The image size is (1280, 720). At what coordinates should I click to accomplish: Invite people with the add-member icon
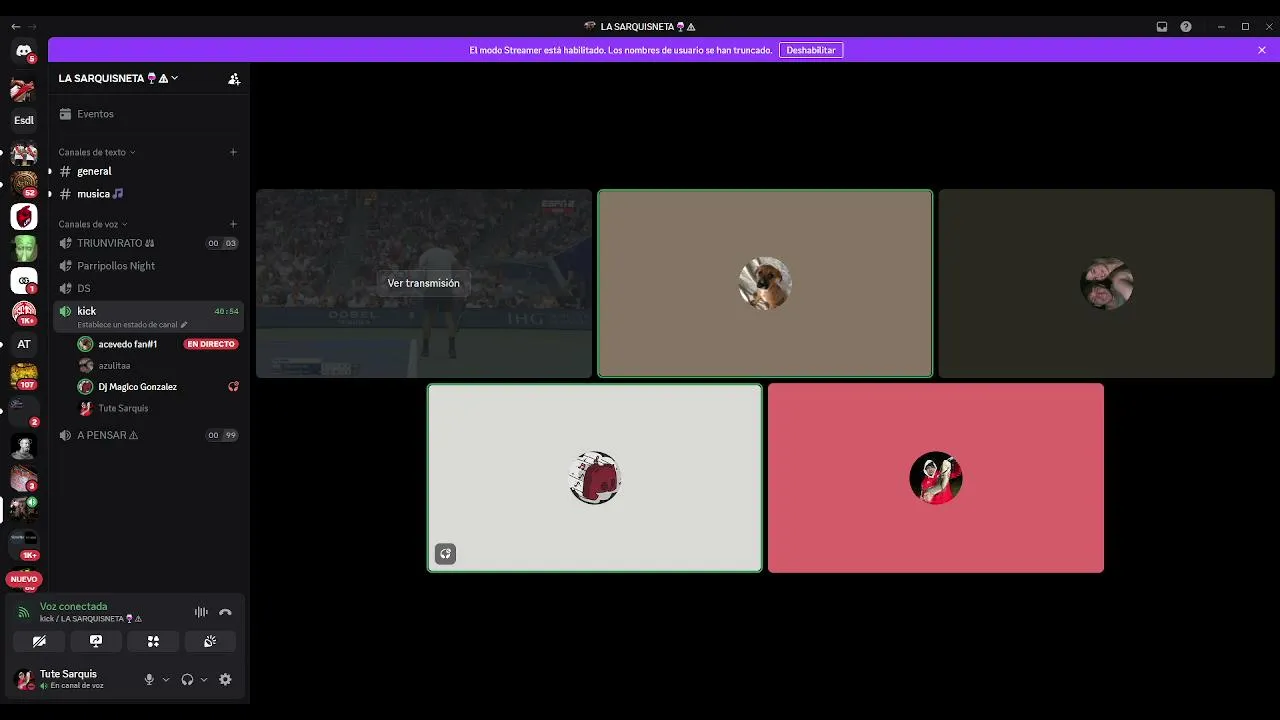234,79
